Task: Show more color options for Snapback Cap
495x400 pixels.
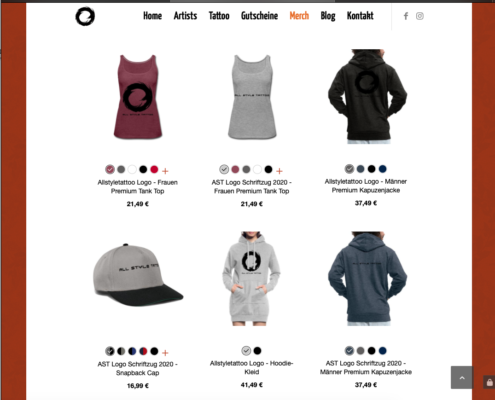Action: point(165,353)
